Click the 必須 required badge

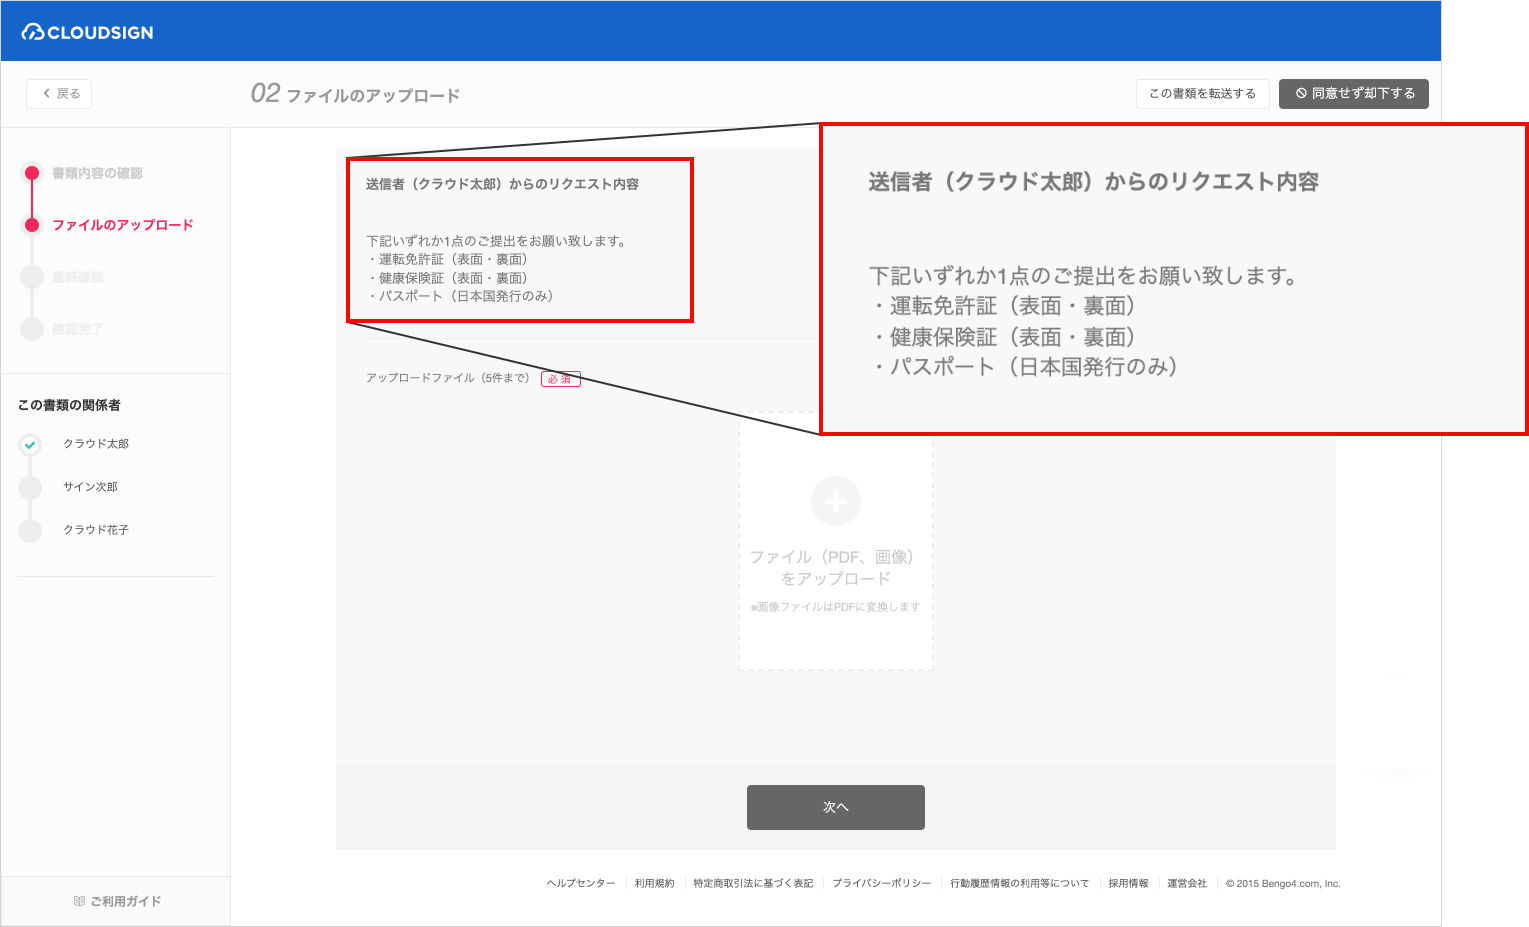pyautogui.click(x=560, y=379)
